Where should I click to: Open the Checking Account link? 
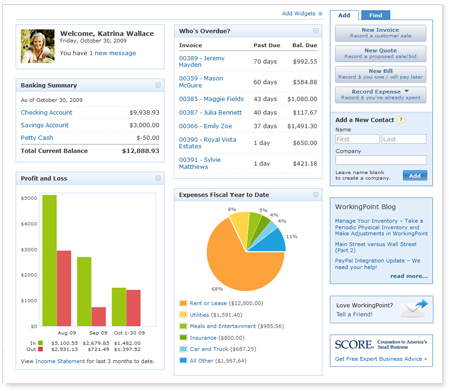tap(46, 112)
